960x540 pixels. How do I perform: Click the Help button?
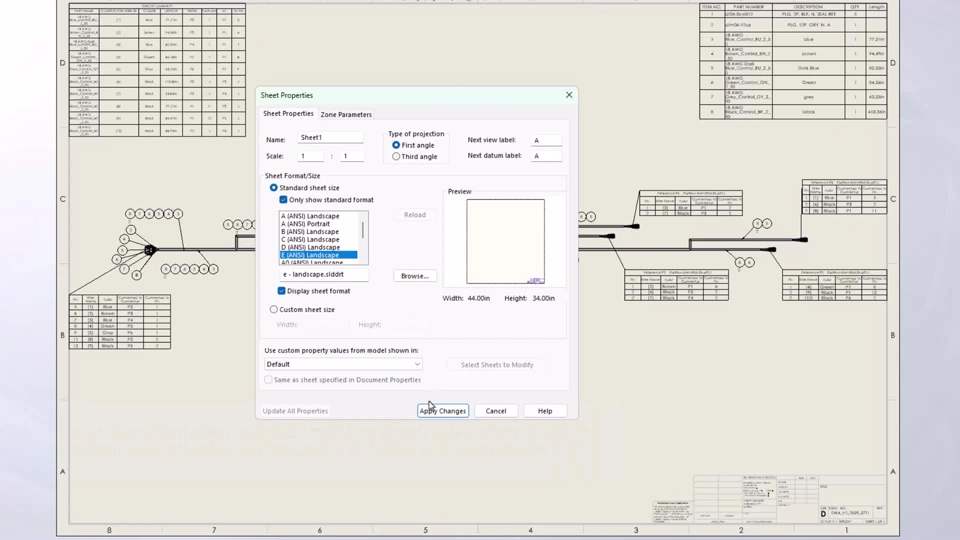click(545, 411)
